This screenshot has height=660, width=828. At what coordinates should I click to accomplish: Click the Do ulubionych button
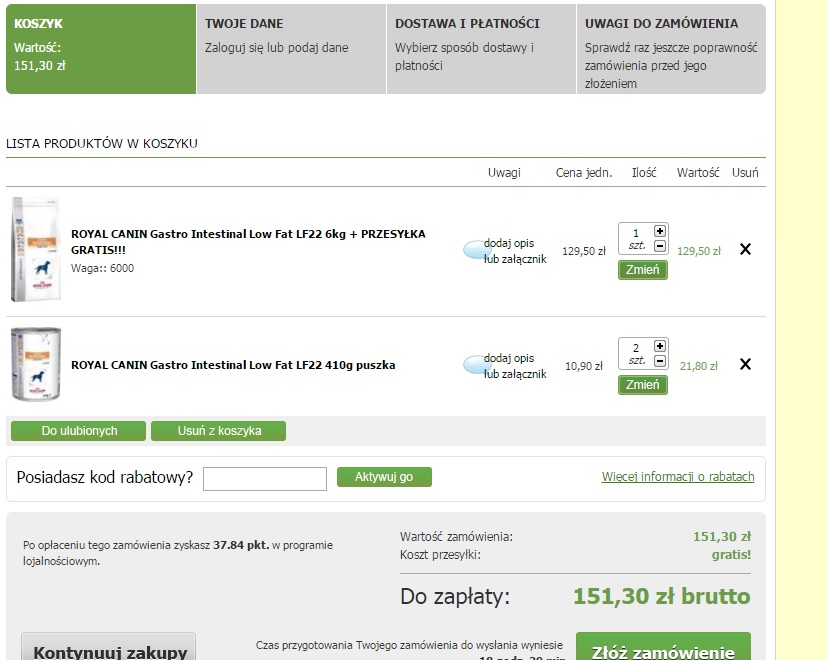click(x=79, y=431)
